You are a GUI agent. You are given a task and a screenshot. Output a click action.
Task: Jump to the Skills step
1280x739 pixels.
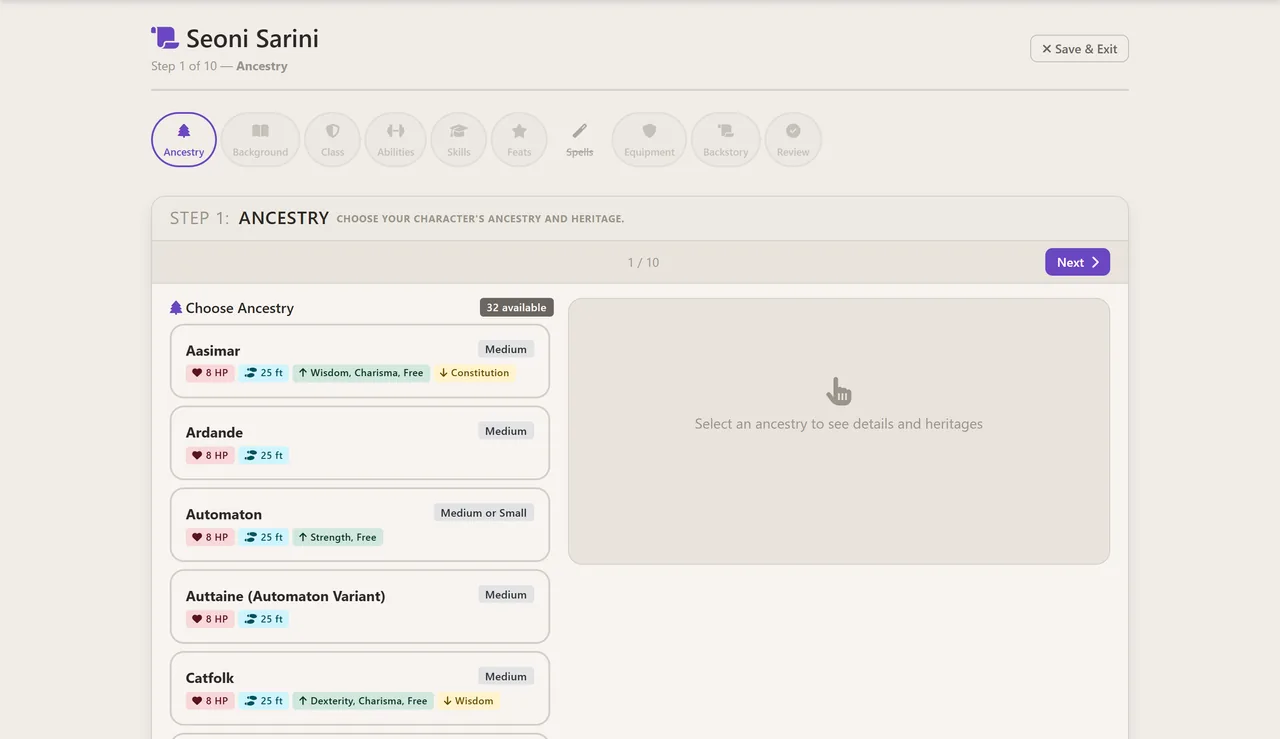tap(459, 139)
